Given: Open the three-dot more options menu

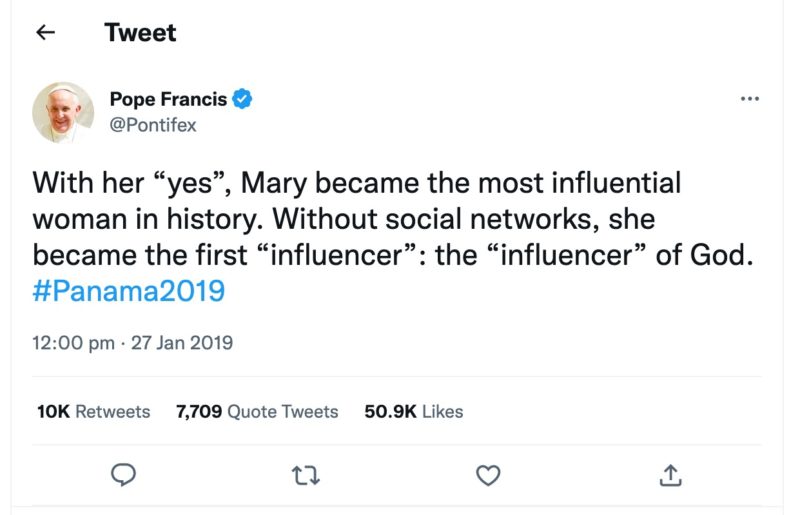Looking at the screenshot, I should [749, 99].
